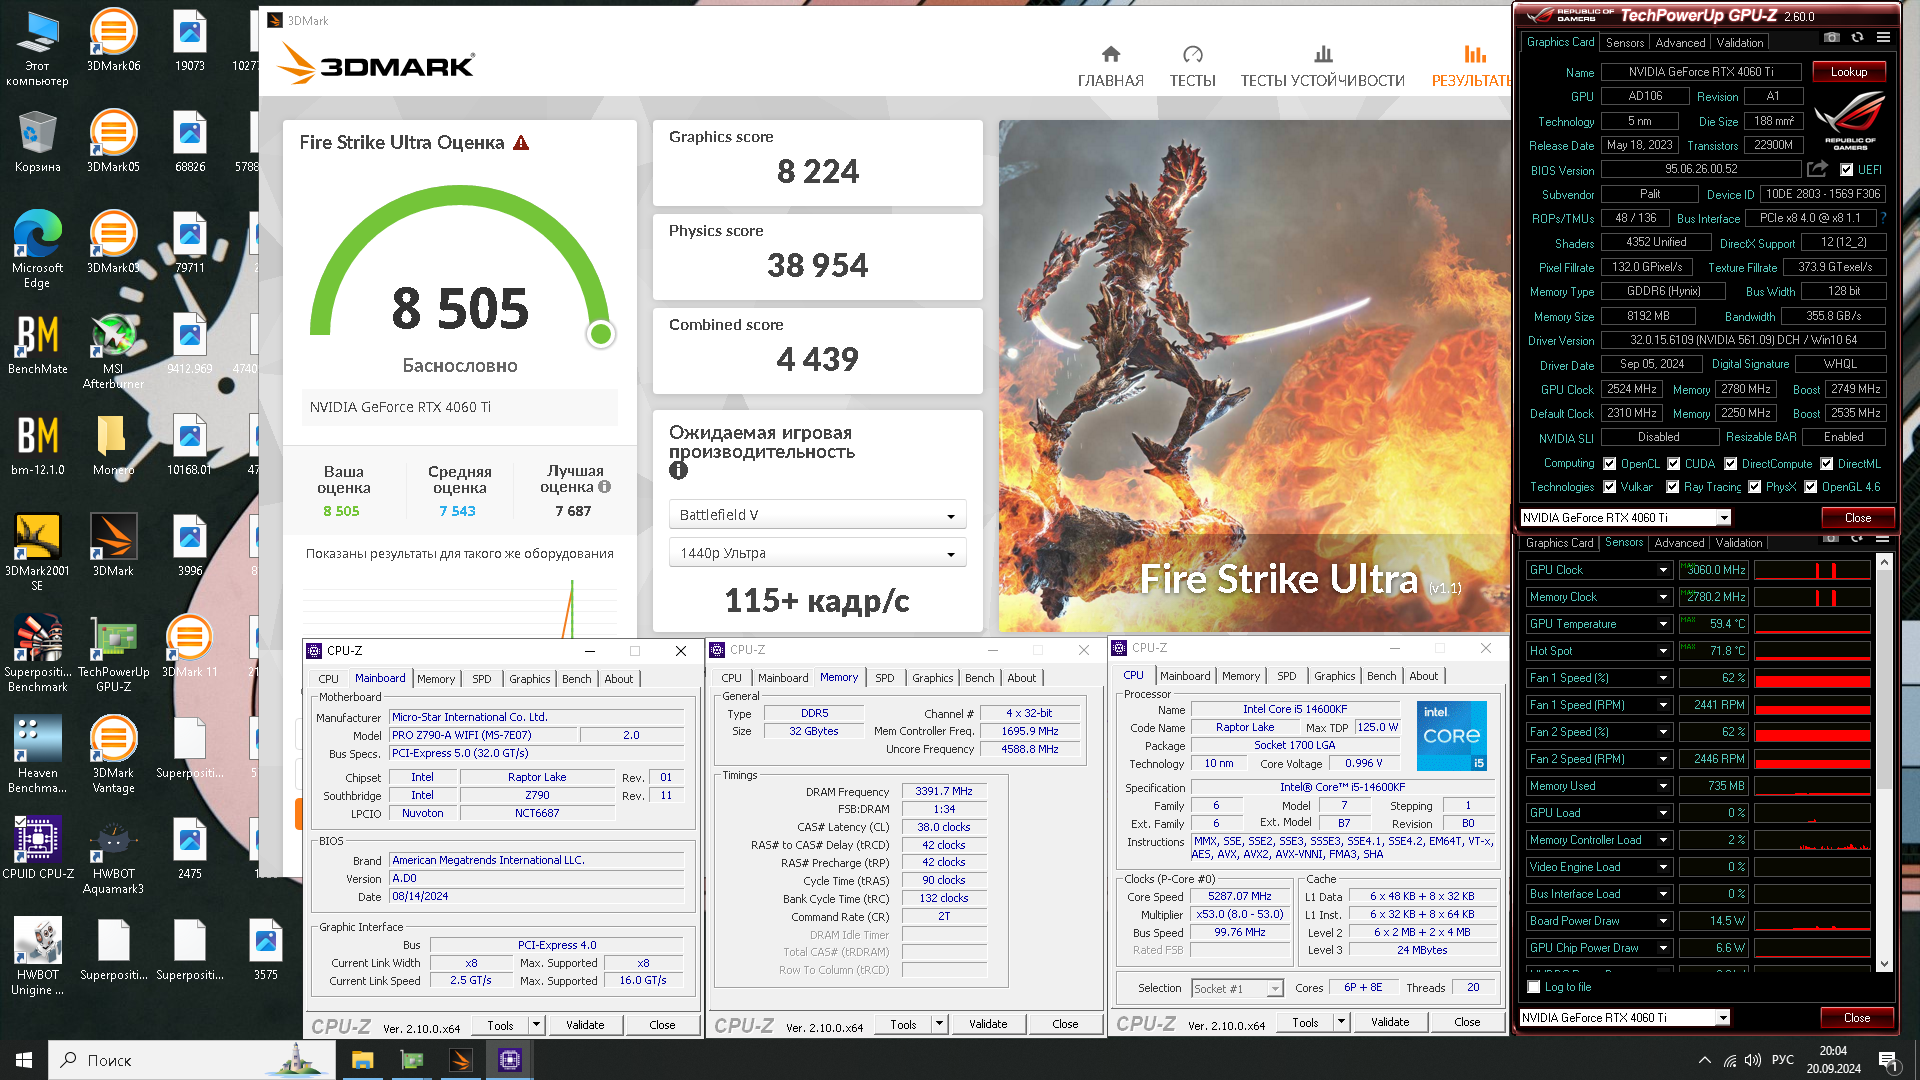Click Tools button in CPU-Z CPU window

[1305, 1022]
